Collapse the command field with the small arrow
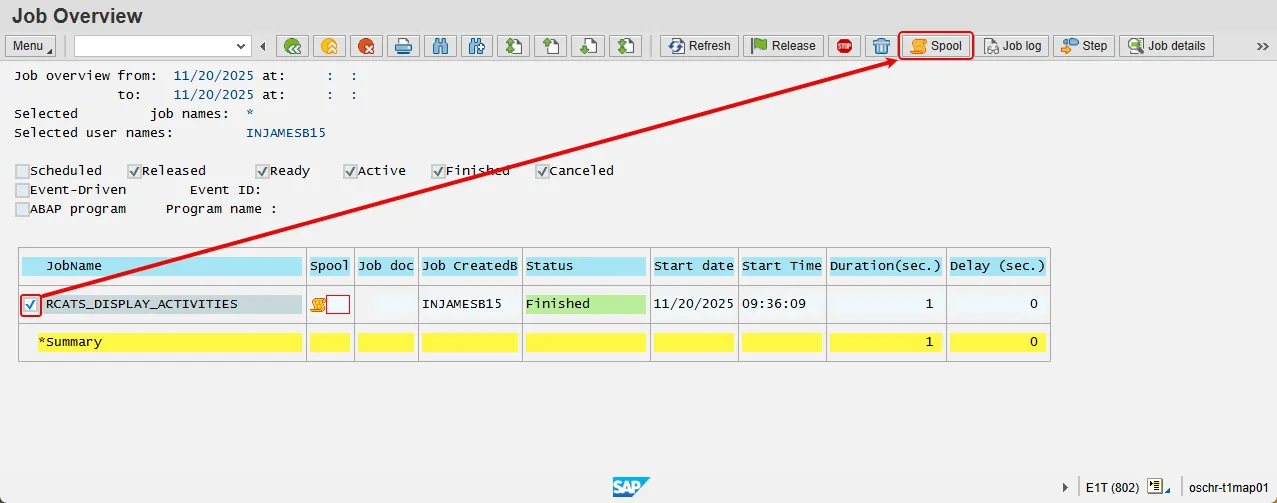The width and height of the screenshot is (1277, 503). click(x=263, y=46)
